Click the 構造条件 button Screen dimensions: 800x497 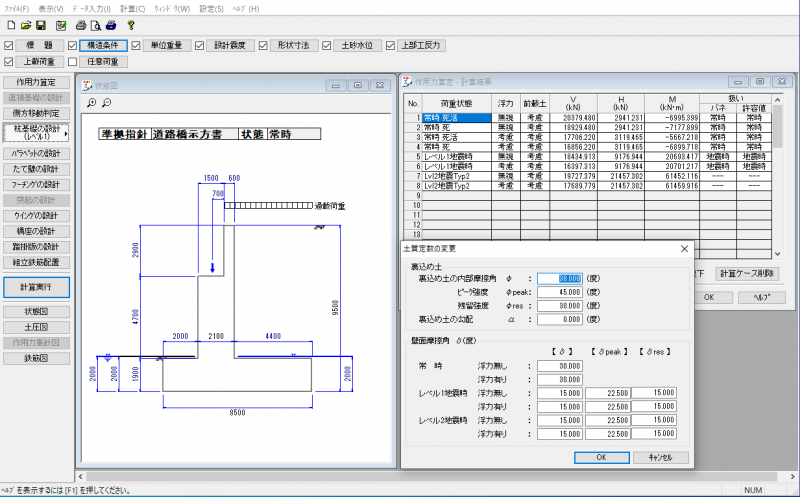103,45
